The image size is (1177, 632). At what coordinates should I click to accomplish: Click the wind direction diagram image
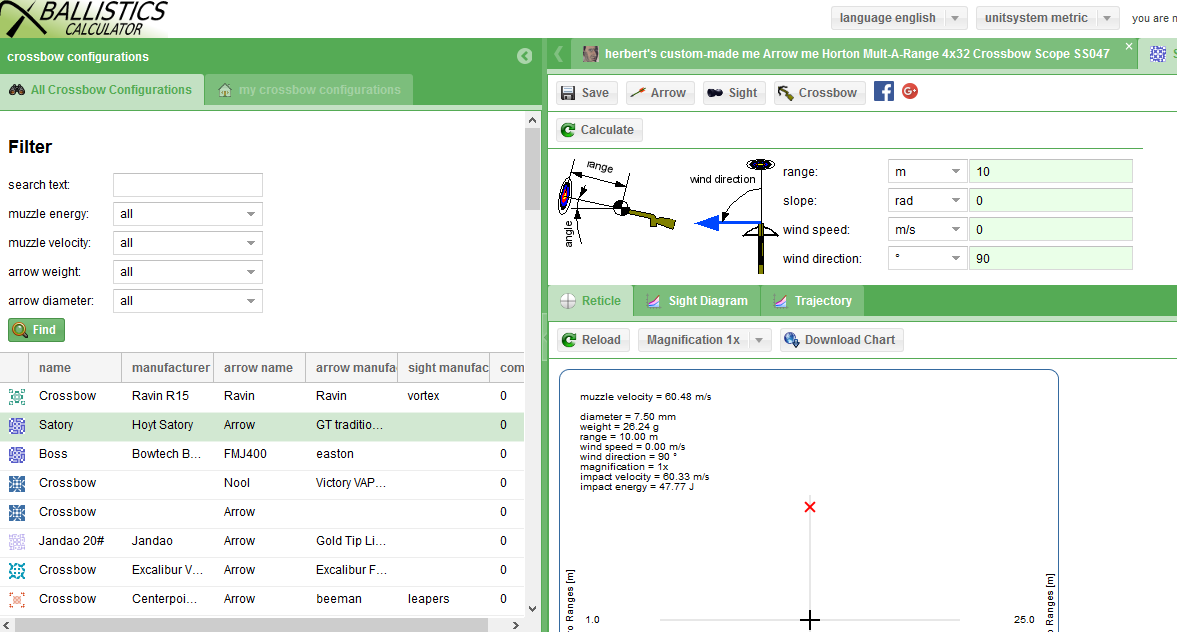coord(733,215)
